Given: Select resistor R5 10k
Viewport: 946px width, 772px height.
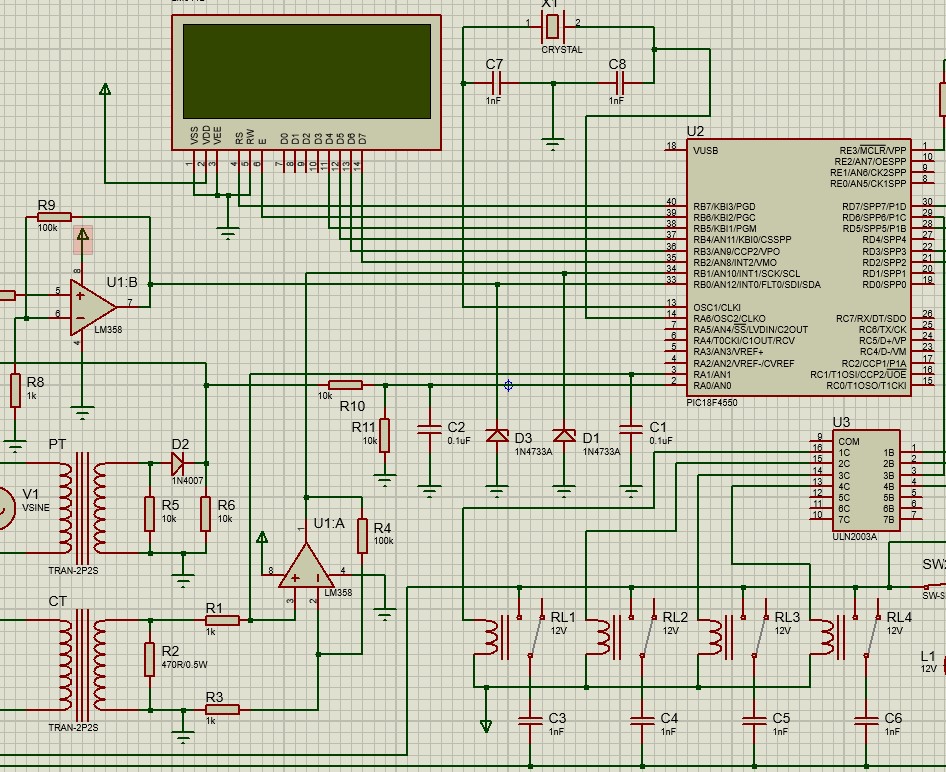Looking at the screenshot, I should pos(150,514).
